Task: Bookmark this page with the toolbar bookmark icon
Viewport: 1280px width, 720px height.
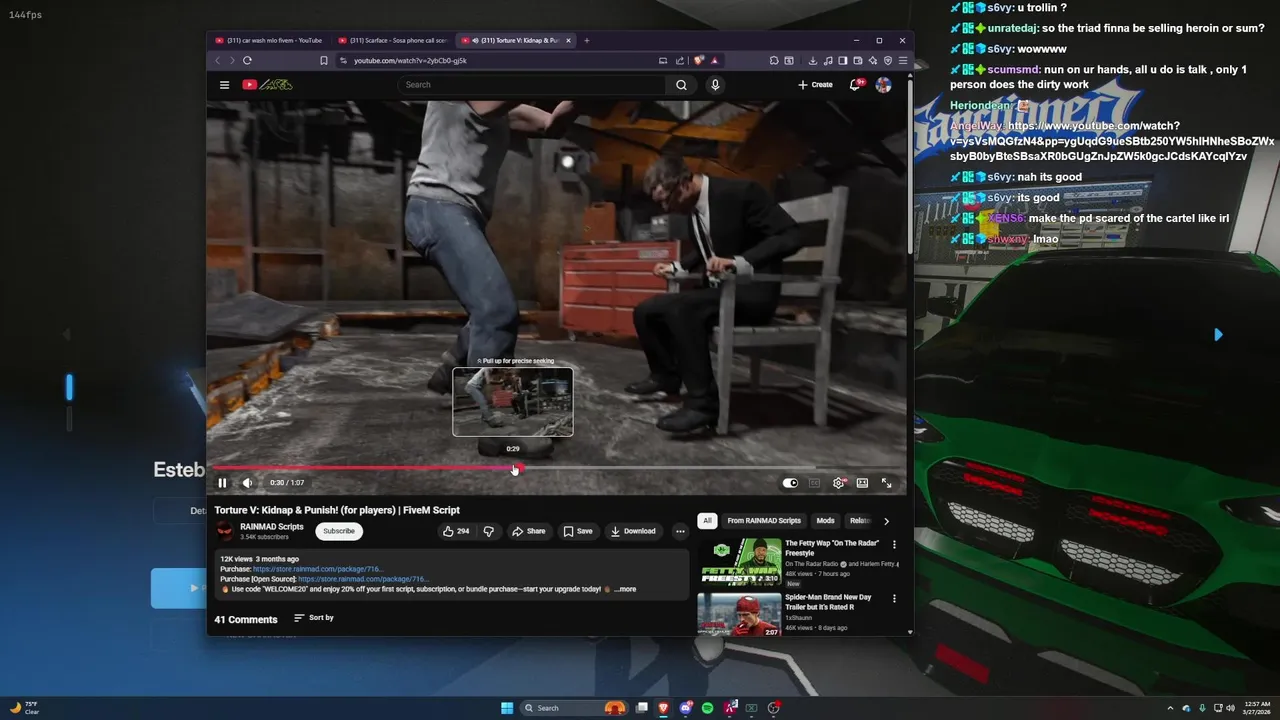Action: tap(323, 60)
